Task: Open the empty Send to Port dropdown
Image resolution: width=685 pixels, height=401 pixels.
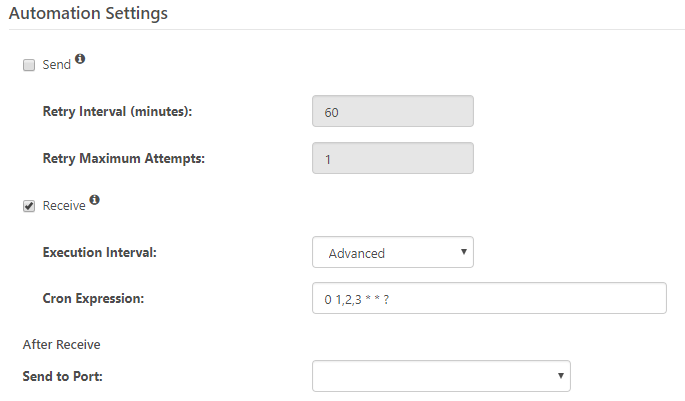Action: pos(441,376)
